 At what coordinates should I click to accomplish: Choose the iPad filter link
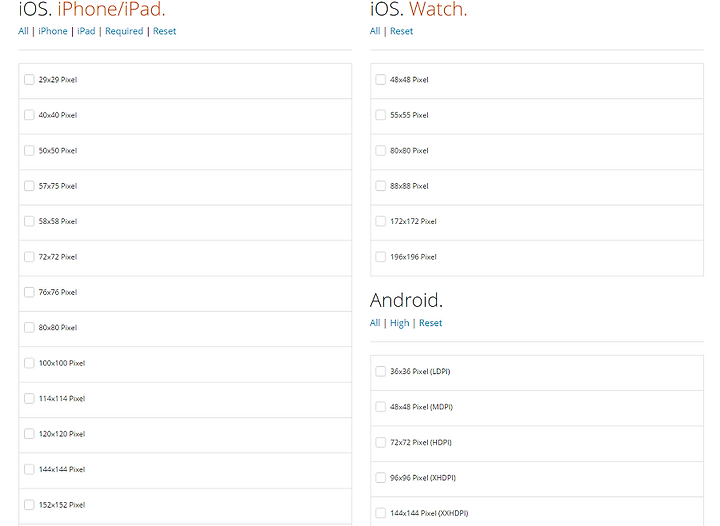pos(86,31)
